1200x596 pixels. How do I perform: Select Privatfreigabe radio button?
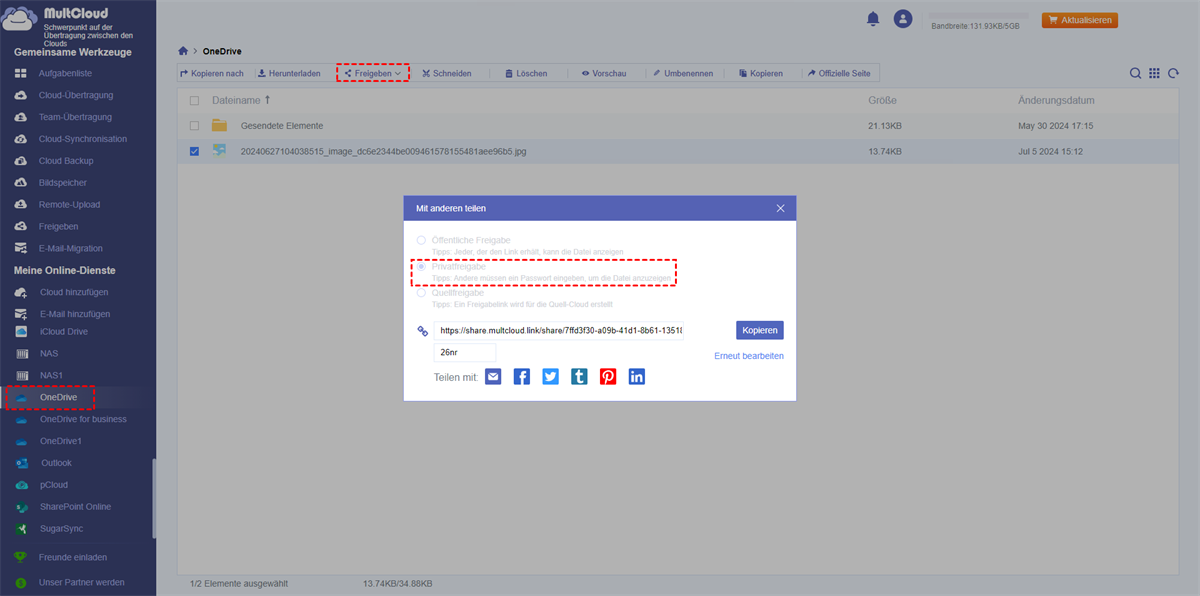(x=421, y=267)
